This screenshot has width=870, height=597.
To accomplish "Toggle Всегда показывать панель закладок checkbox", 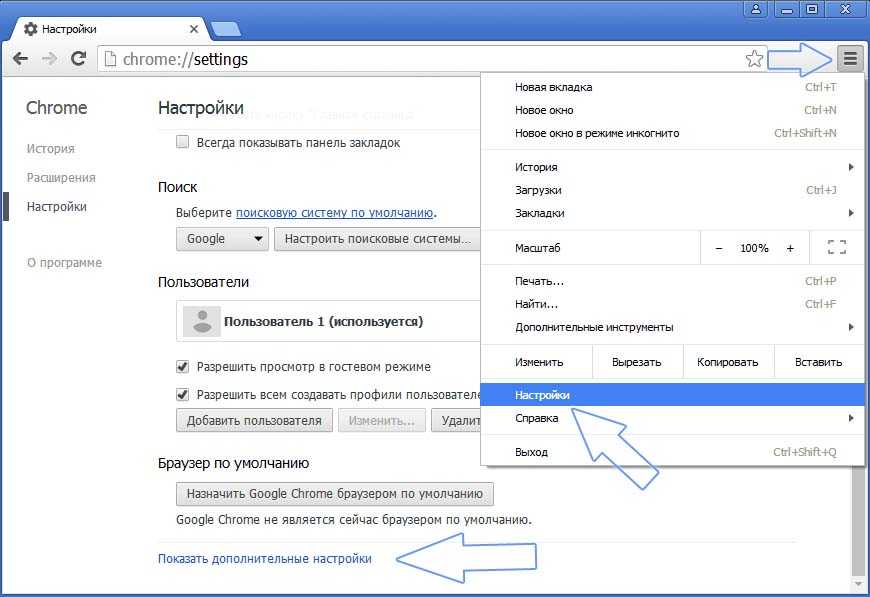I will pos(182,142).
